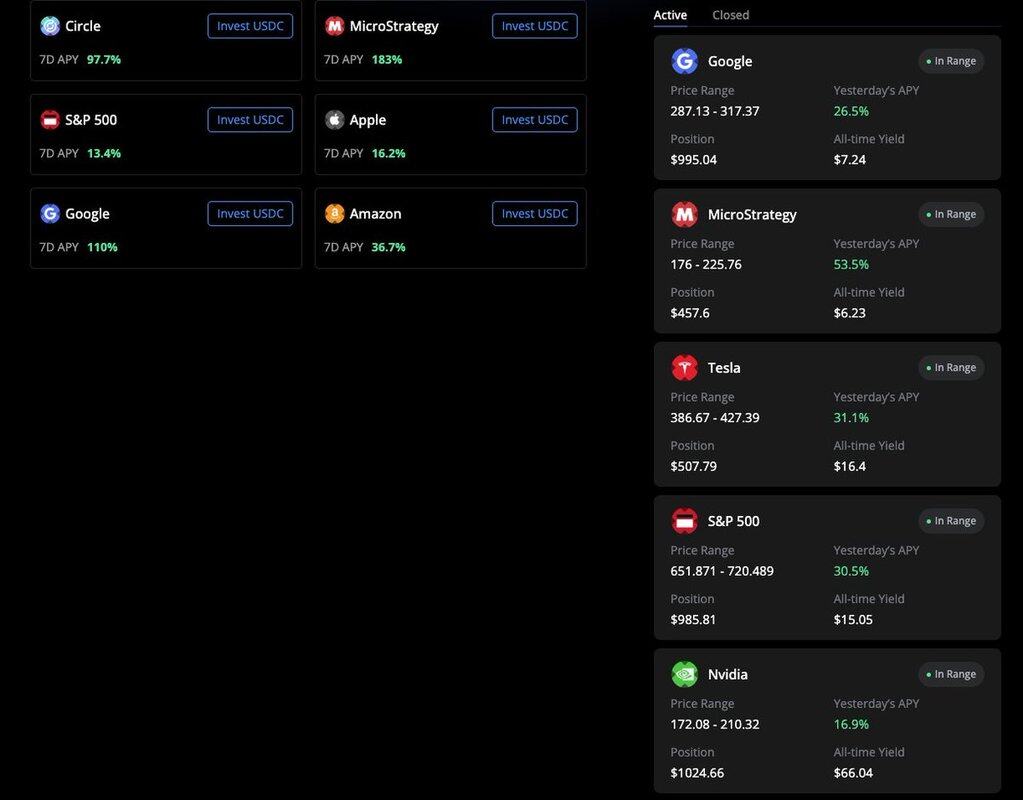Click the In Range badge on Nvidia position

pos(951,674)
